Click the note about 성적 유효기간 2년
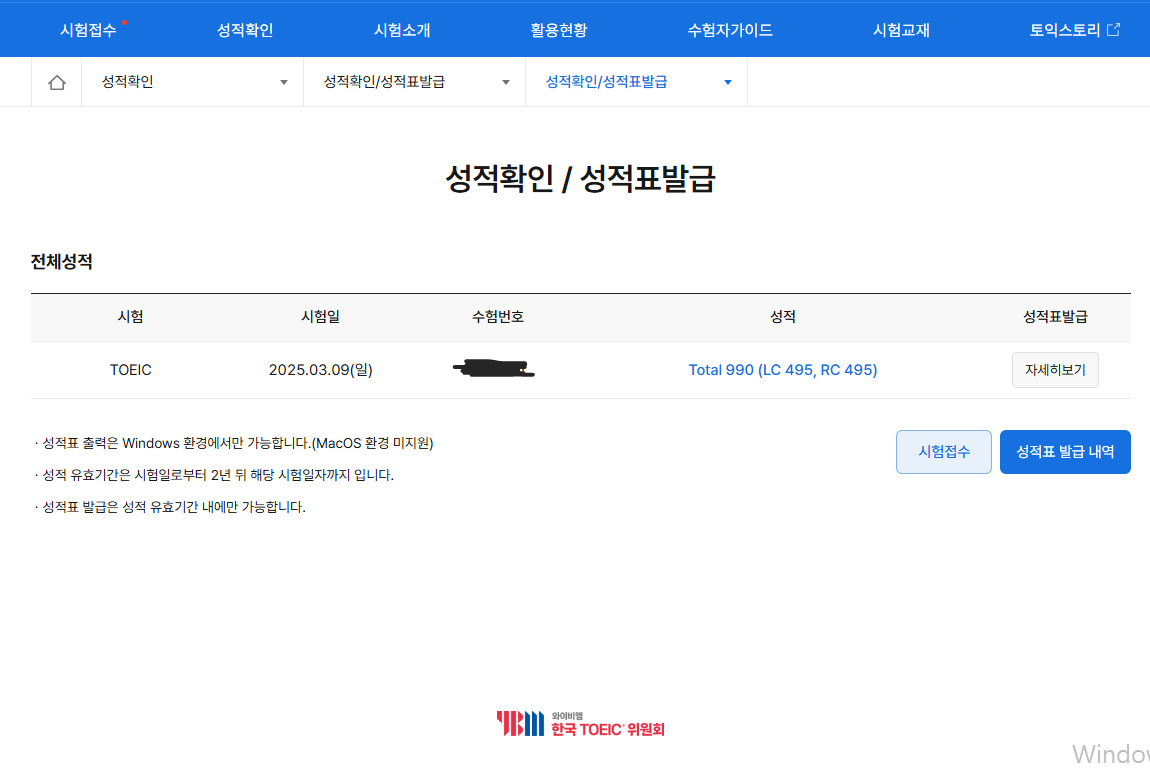1150x770 pixels. 214,475
